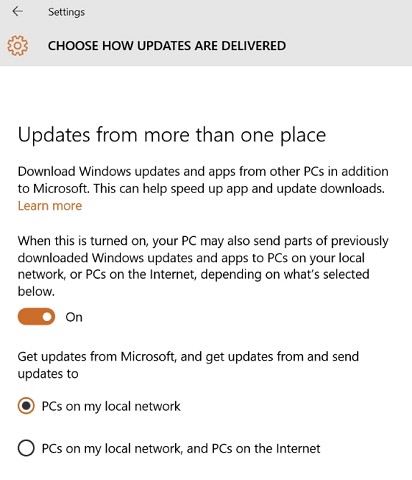Click the Get updates from Microsoft text

tap(188, 365)
